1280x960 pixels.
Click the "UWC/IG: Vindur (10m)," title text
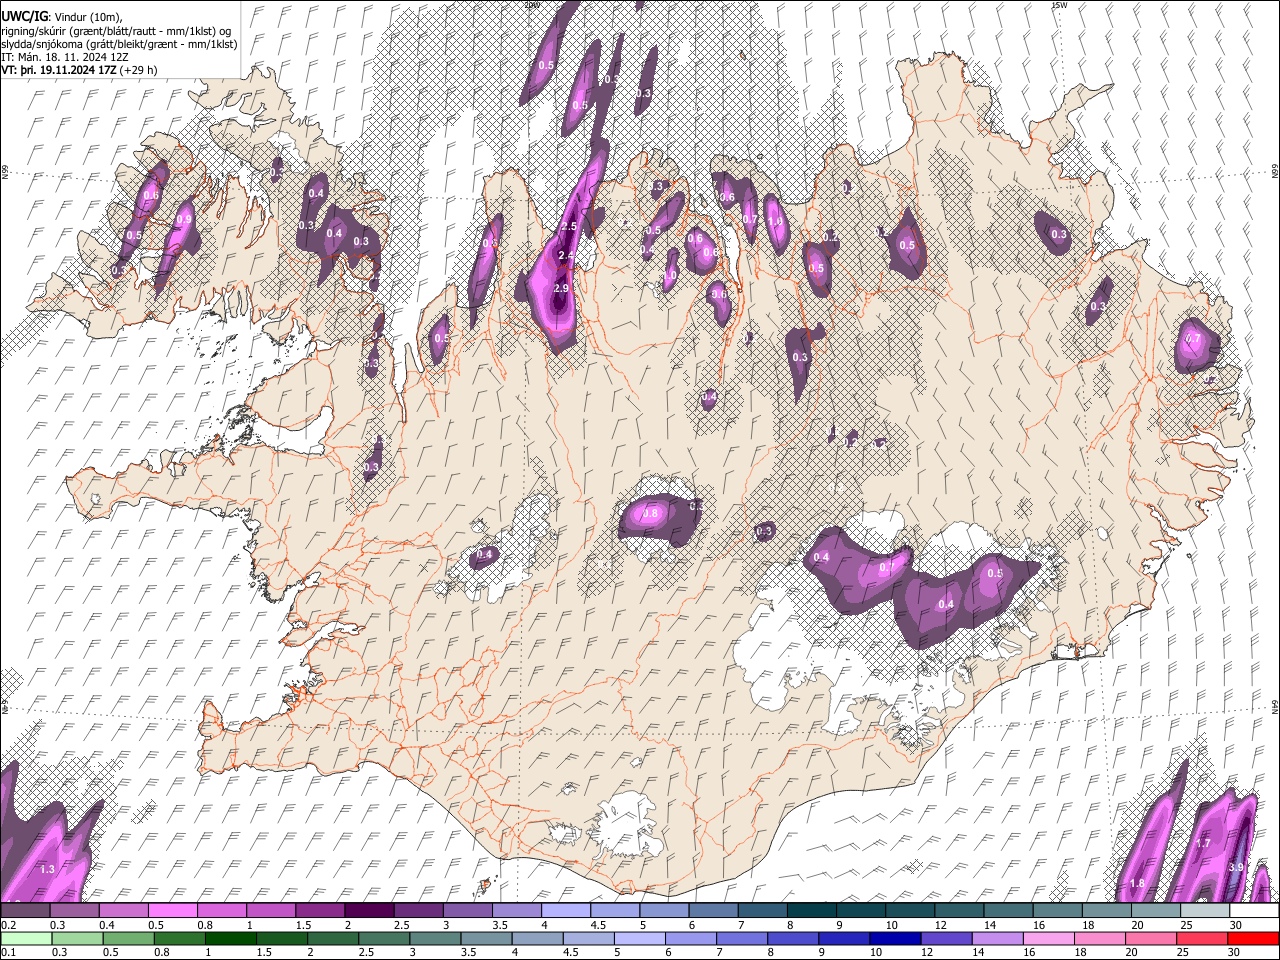pyautogui.click(x=61, y=17)
